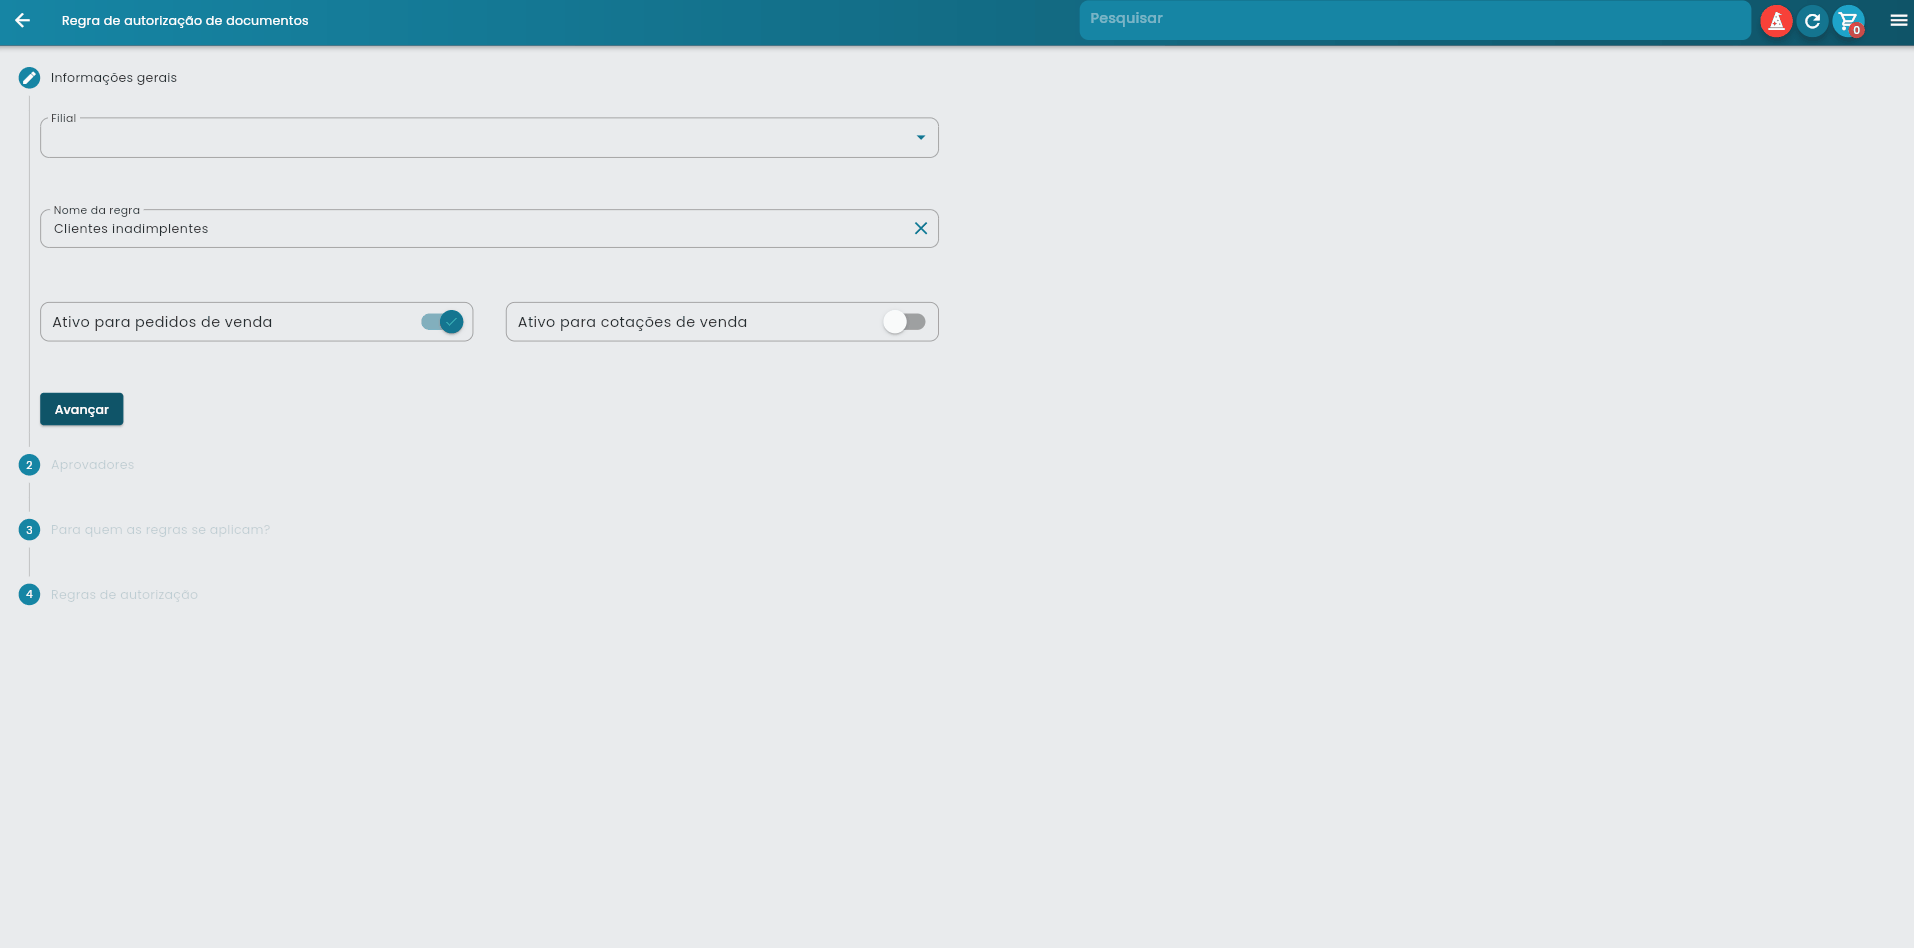
Task: Click the pencil icon beside Informações gerais
Action: (x=29, y=78)
